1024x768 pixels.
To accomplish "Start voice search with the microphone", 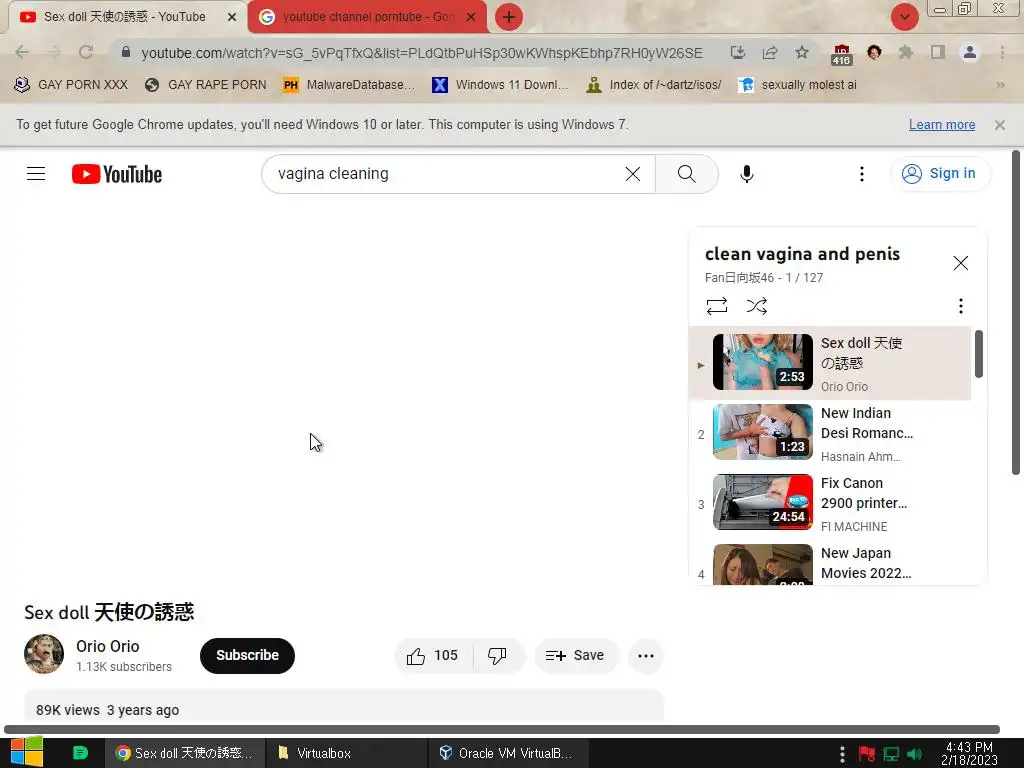I will click(746, 174).
